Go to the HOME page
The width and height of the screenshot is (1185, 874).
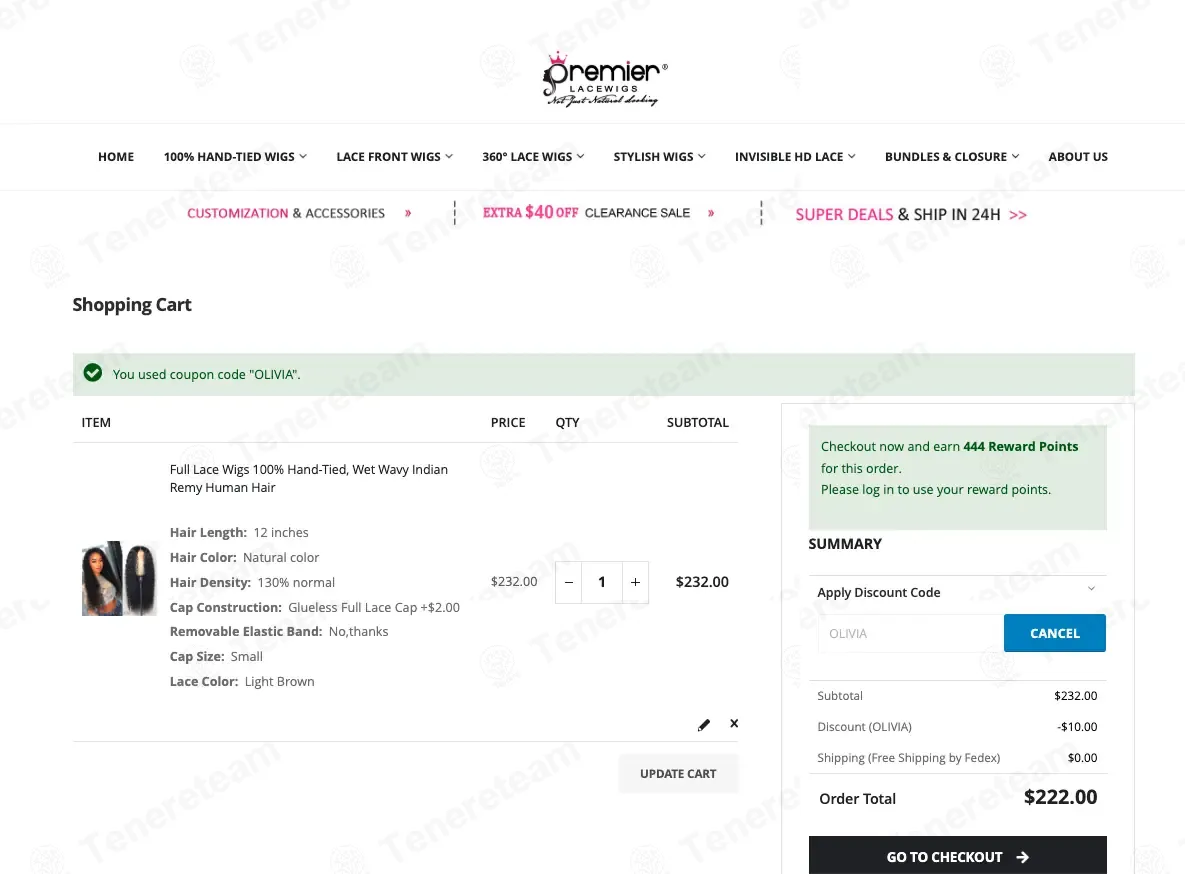click(x=116, y=157)
